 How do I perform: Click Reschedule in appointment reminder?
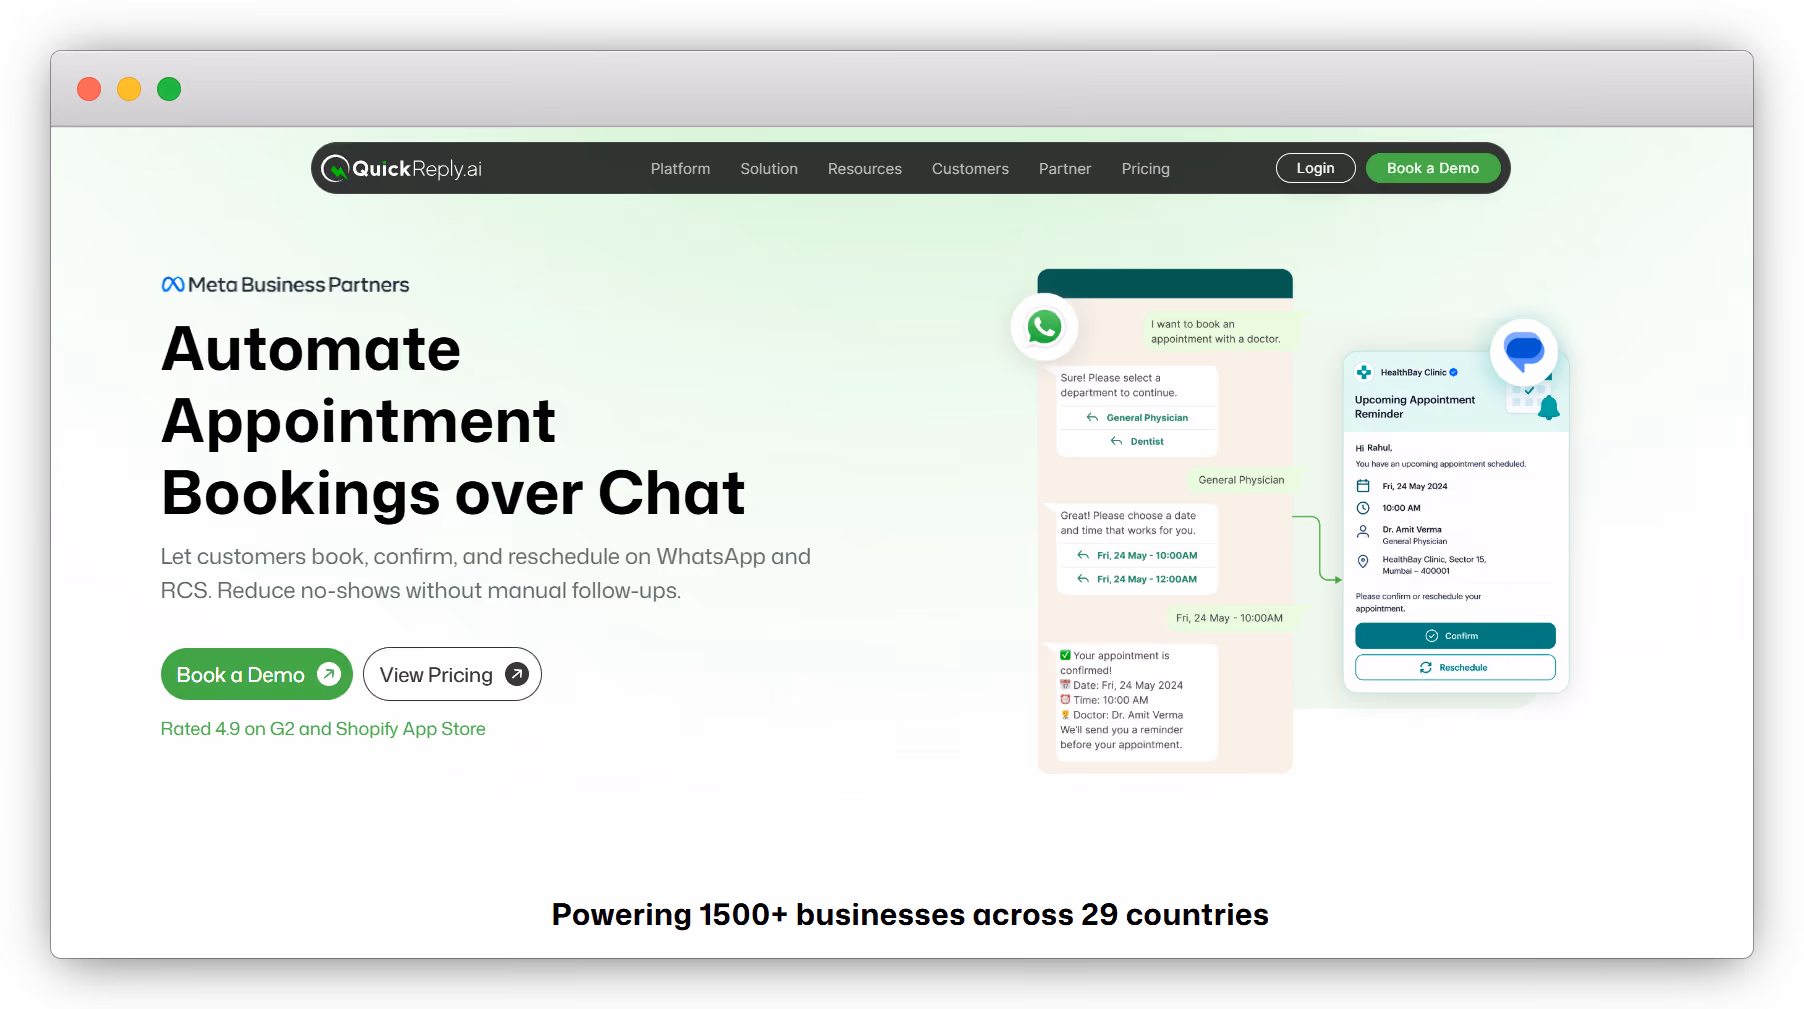pyautogui.click(x=1455, y=667)
